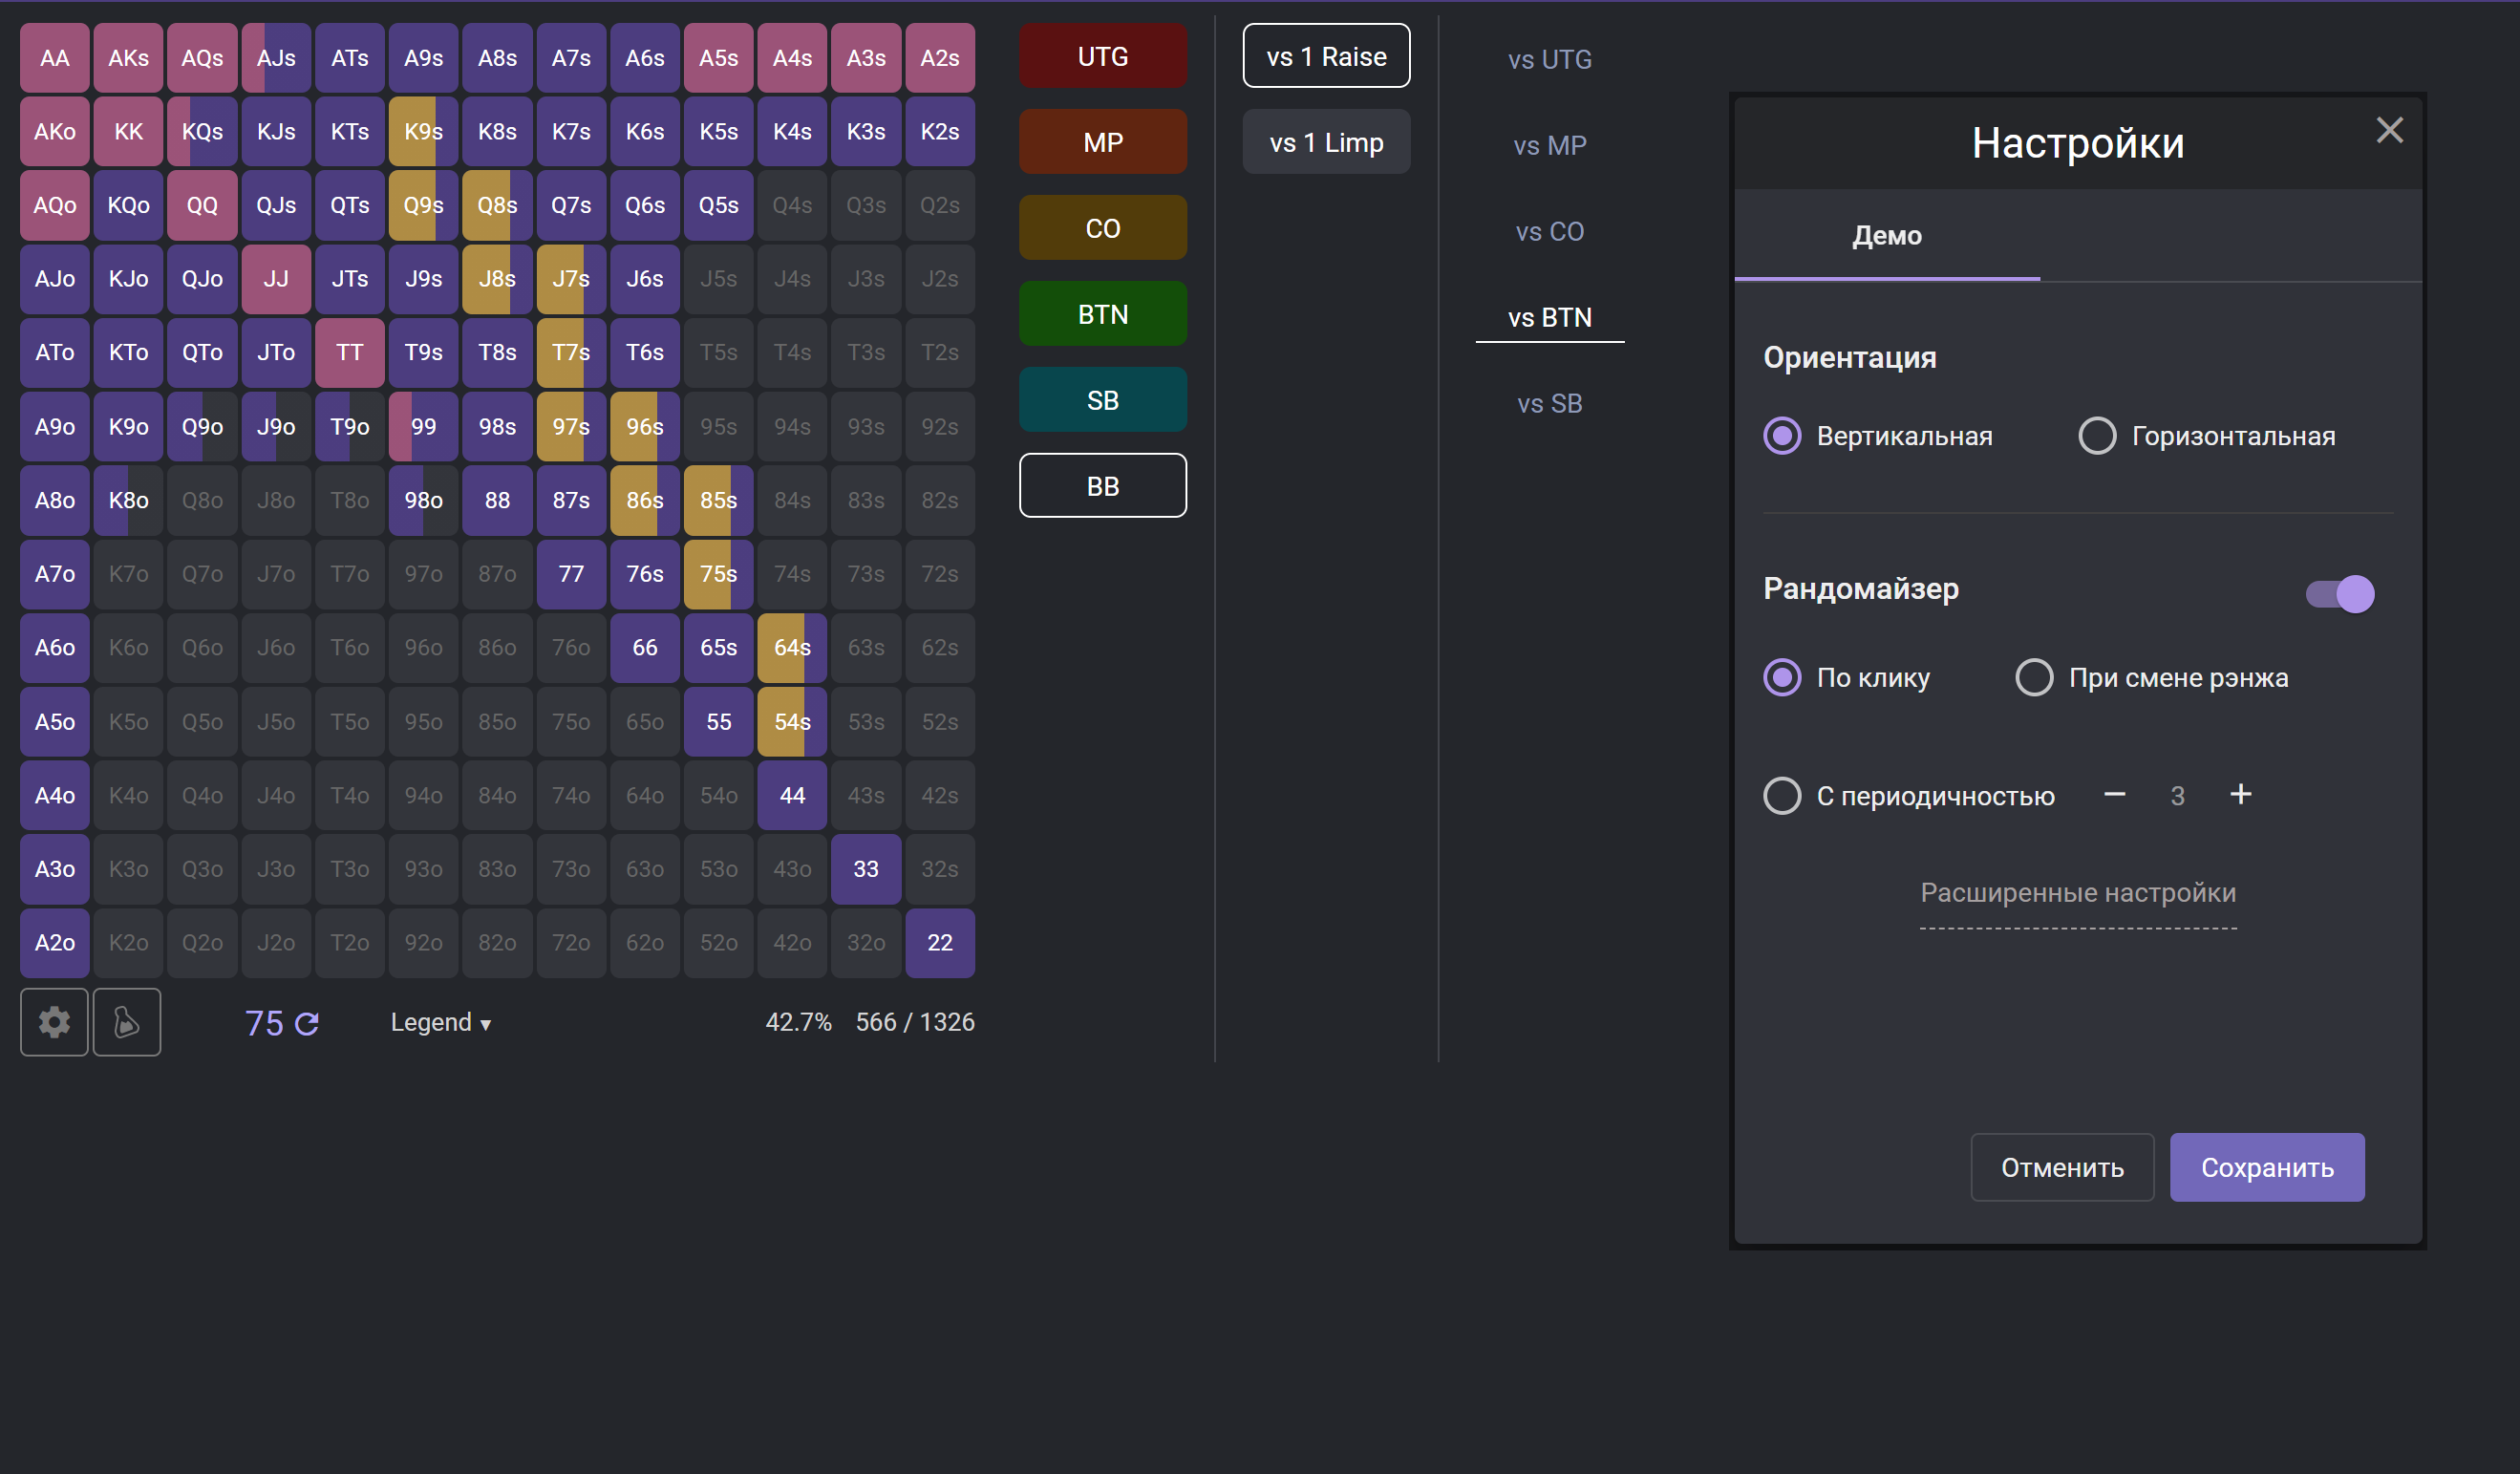This screenshot has width=2520, height=1474.
Task: Click Сохранить to save settings
Action: (x=2269, y=1165)
